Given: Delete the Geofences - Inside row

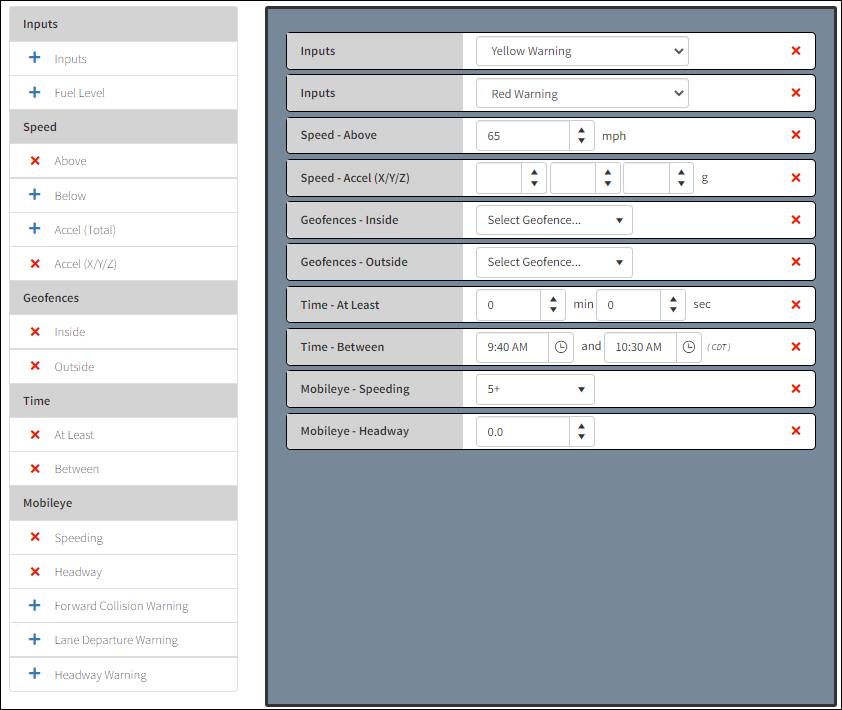Looking at the screenshot, I should (x=796, y=219).
